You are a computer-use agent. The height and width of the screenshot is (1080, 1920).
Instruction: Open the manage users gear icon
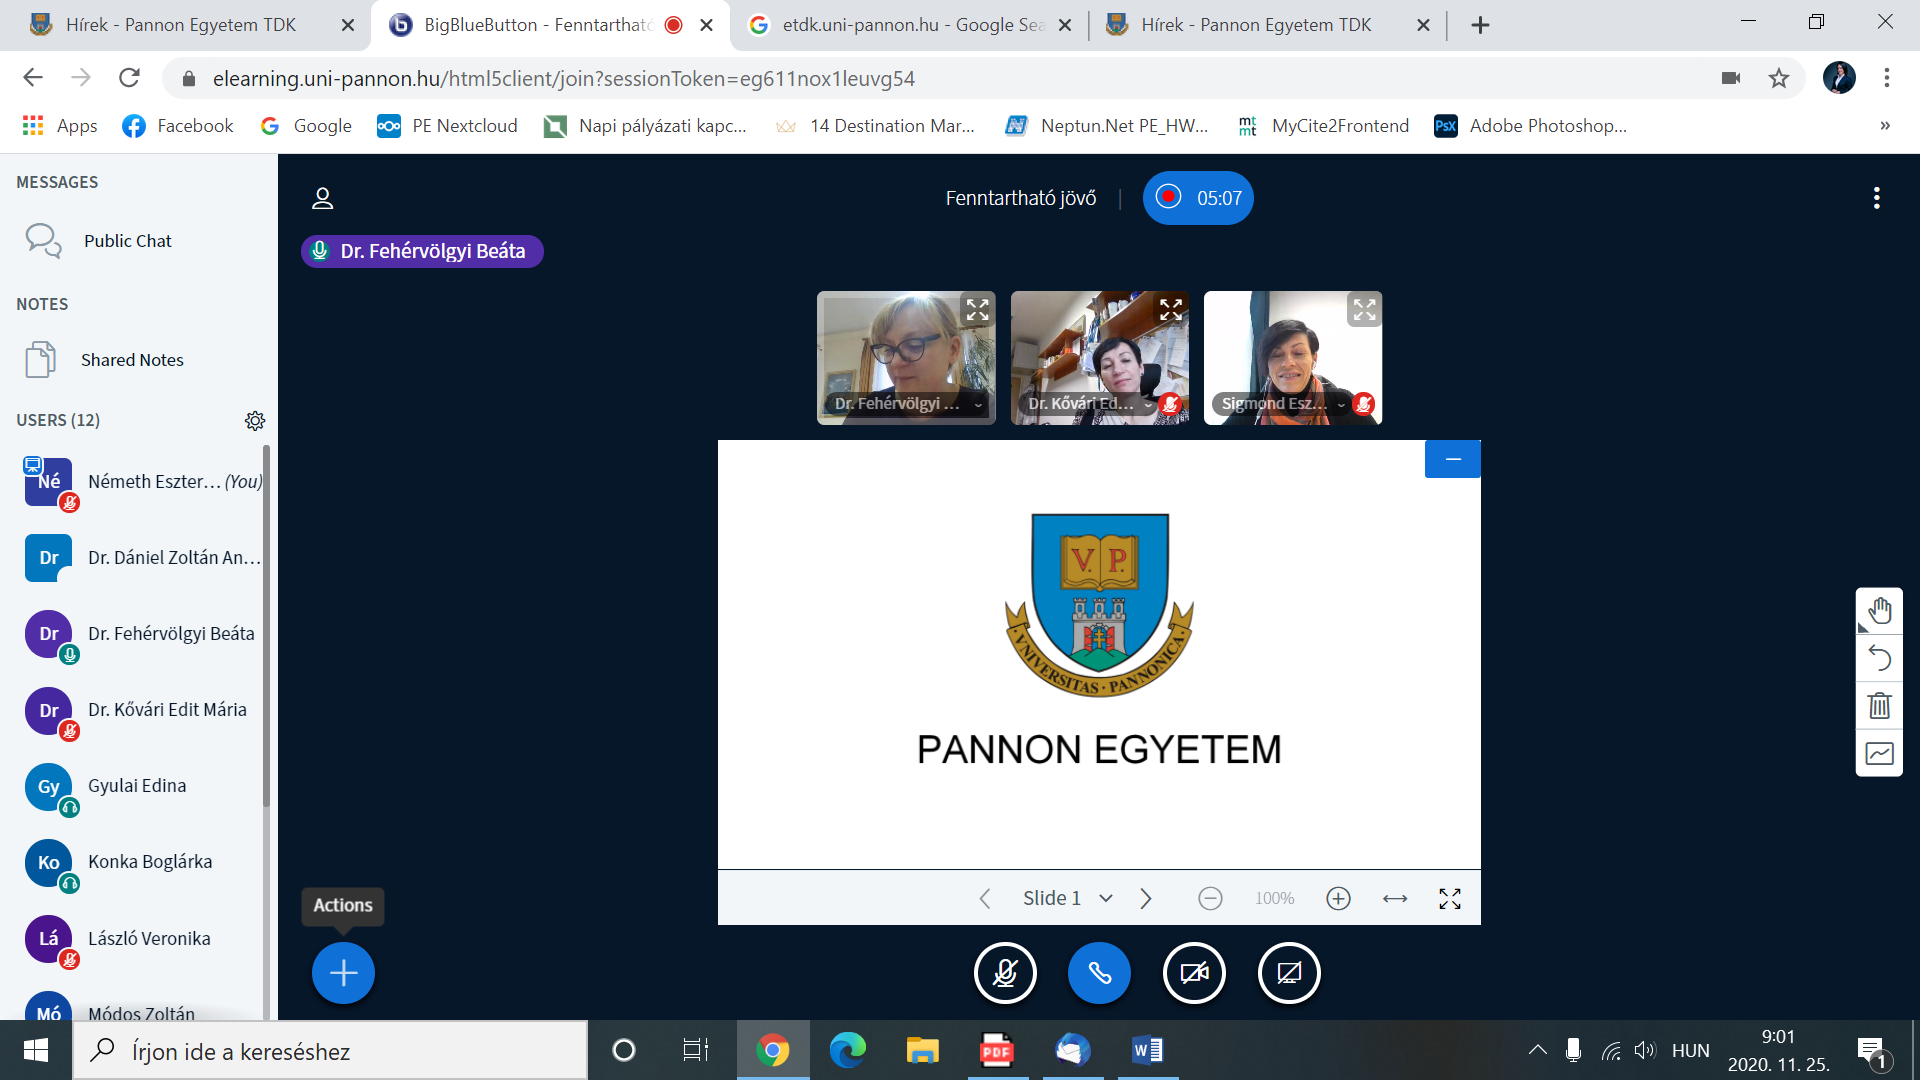255,420
